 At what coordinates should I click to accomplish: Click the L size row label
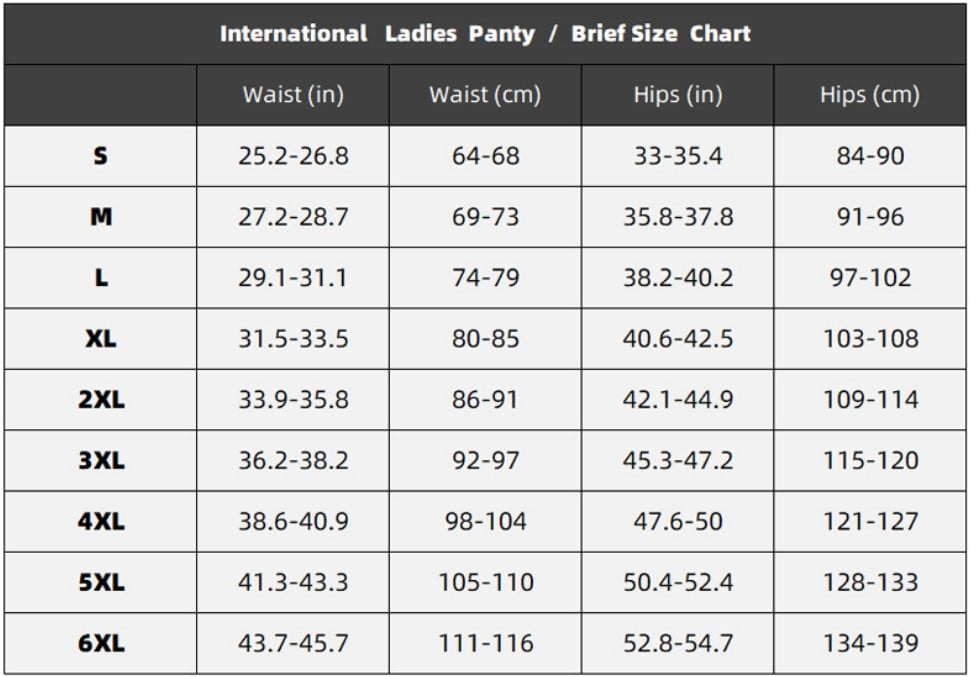point(101,277)
